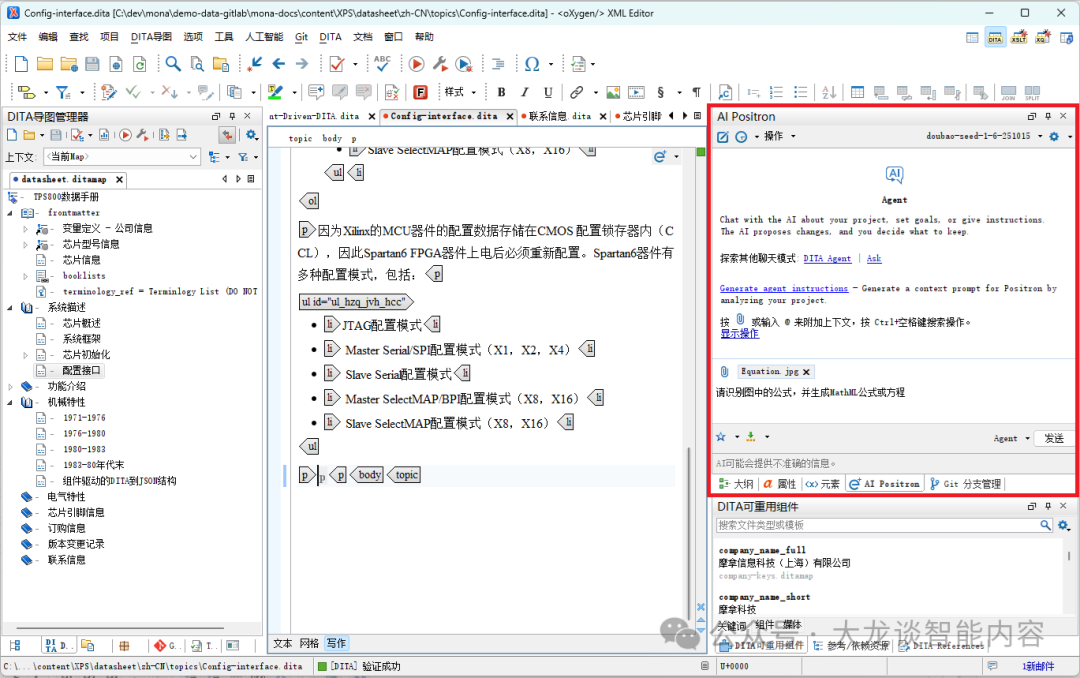1080x678 pixels.
Task: Click the Insert Image icon
Action: tap(613, 92)
